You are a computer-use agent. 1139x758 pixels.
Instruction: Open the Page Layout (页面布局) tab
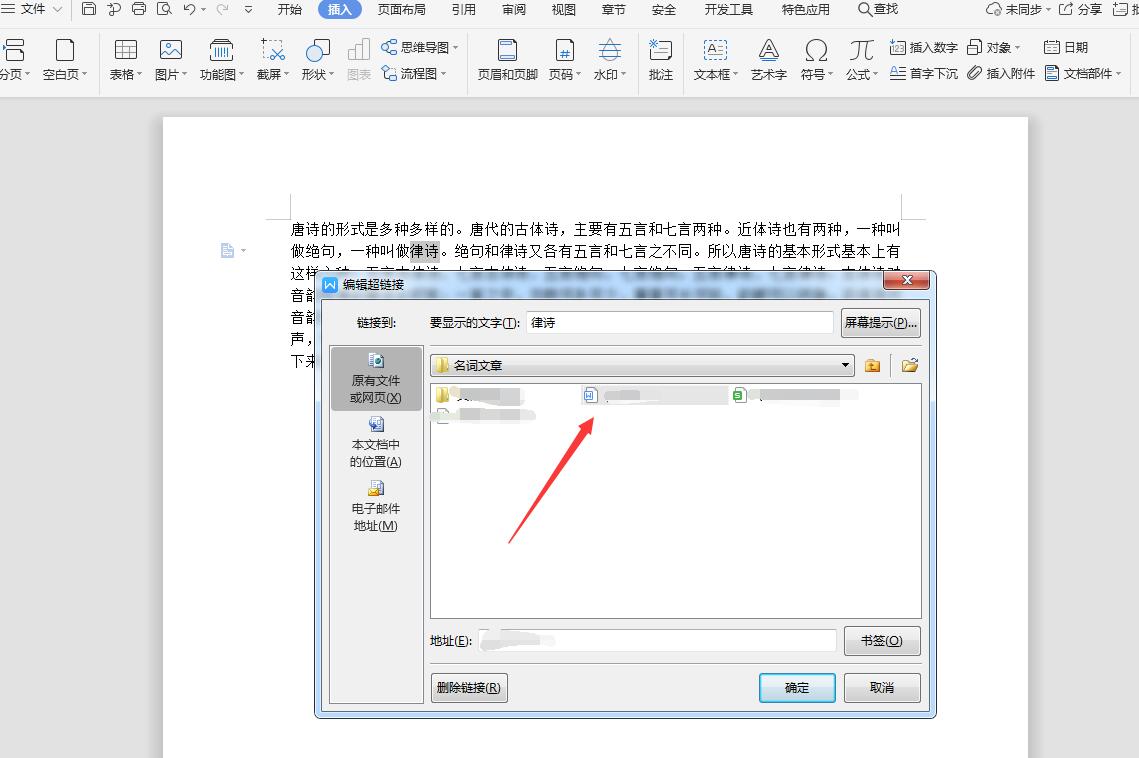click(x=402, y=9)
